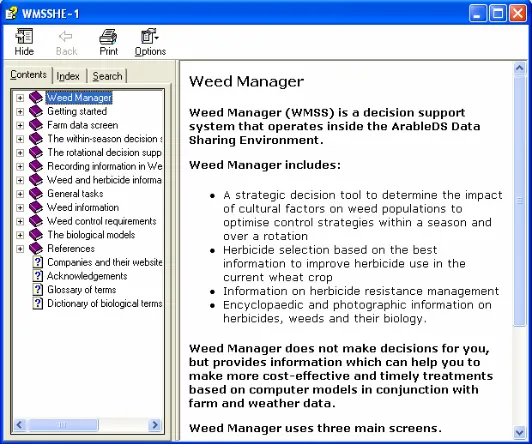Click the book icon beside Recording information
The height and width of the screenshot is (444, 532).
click(36, 166)
